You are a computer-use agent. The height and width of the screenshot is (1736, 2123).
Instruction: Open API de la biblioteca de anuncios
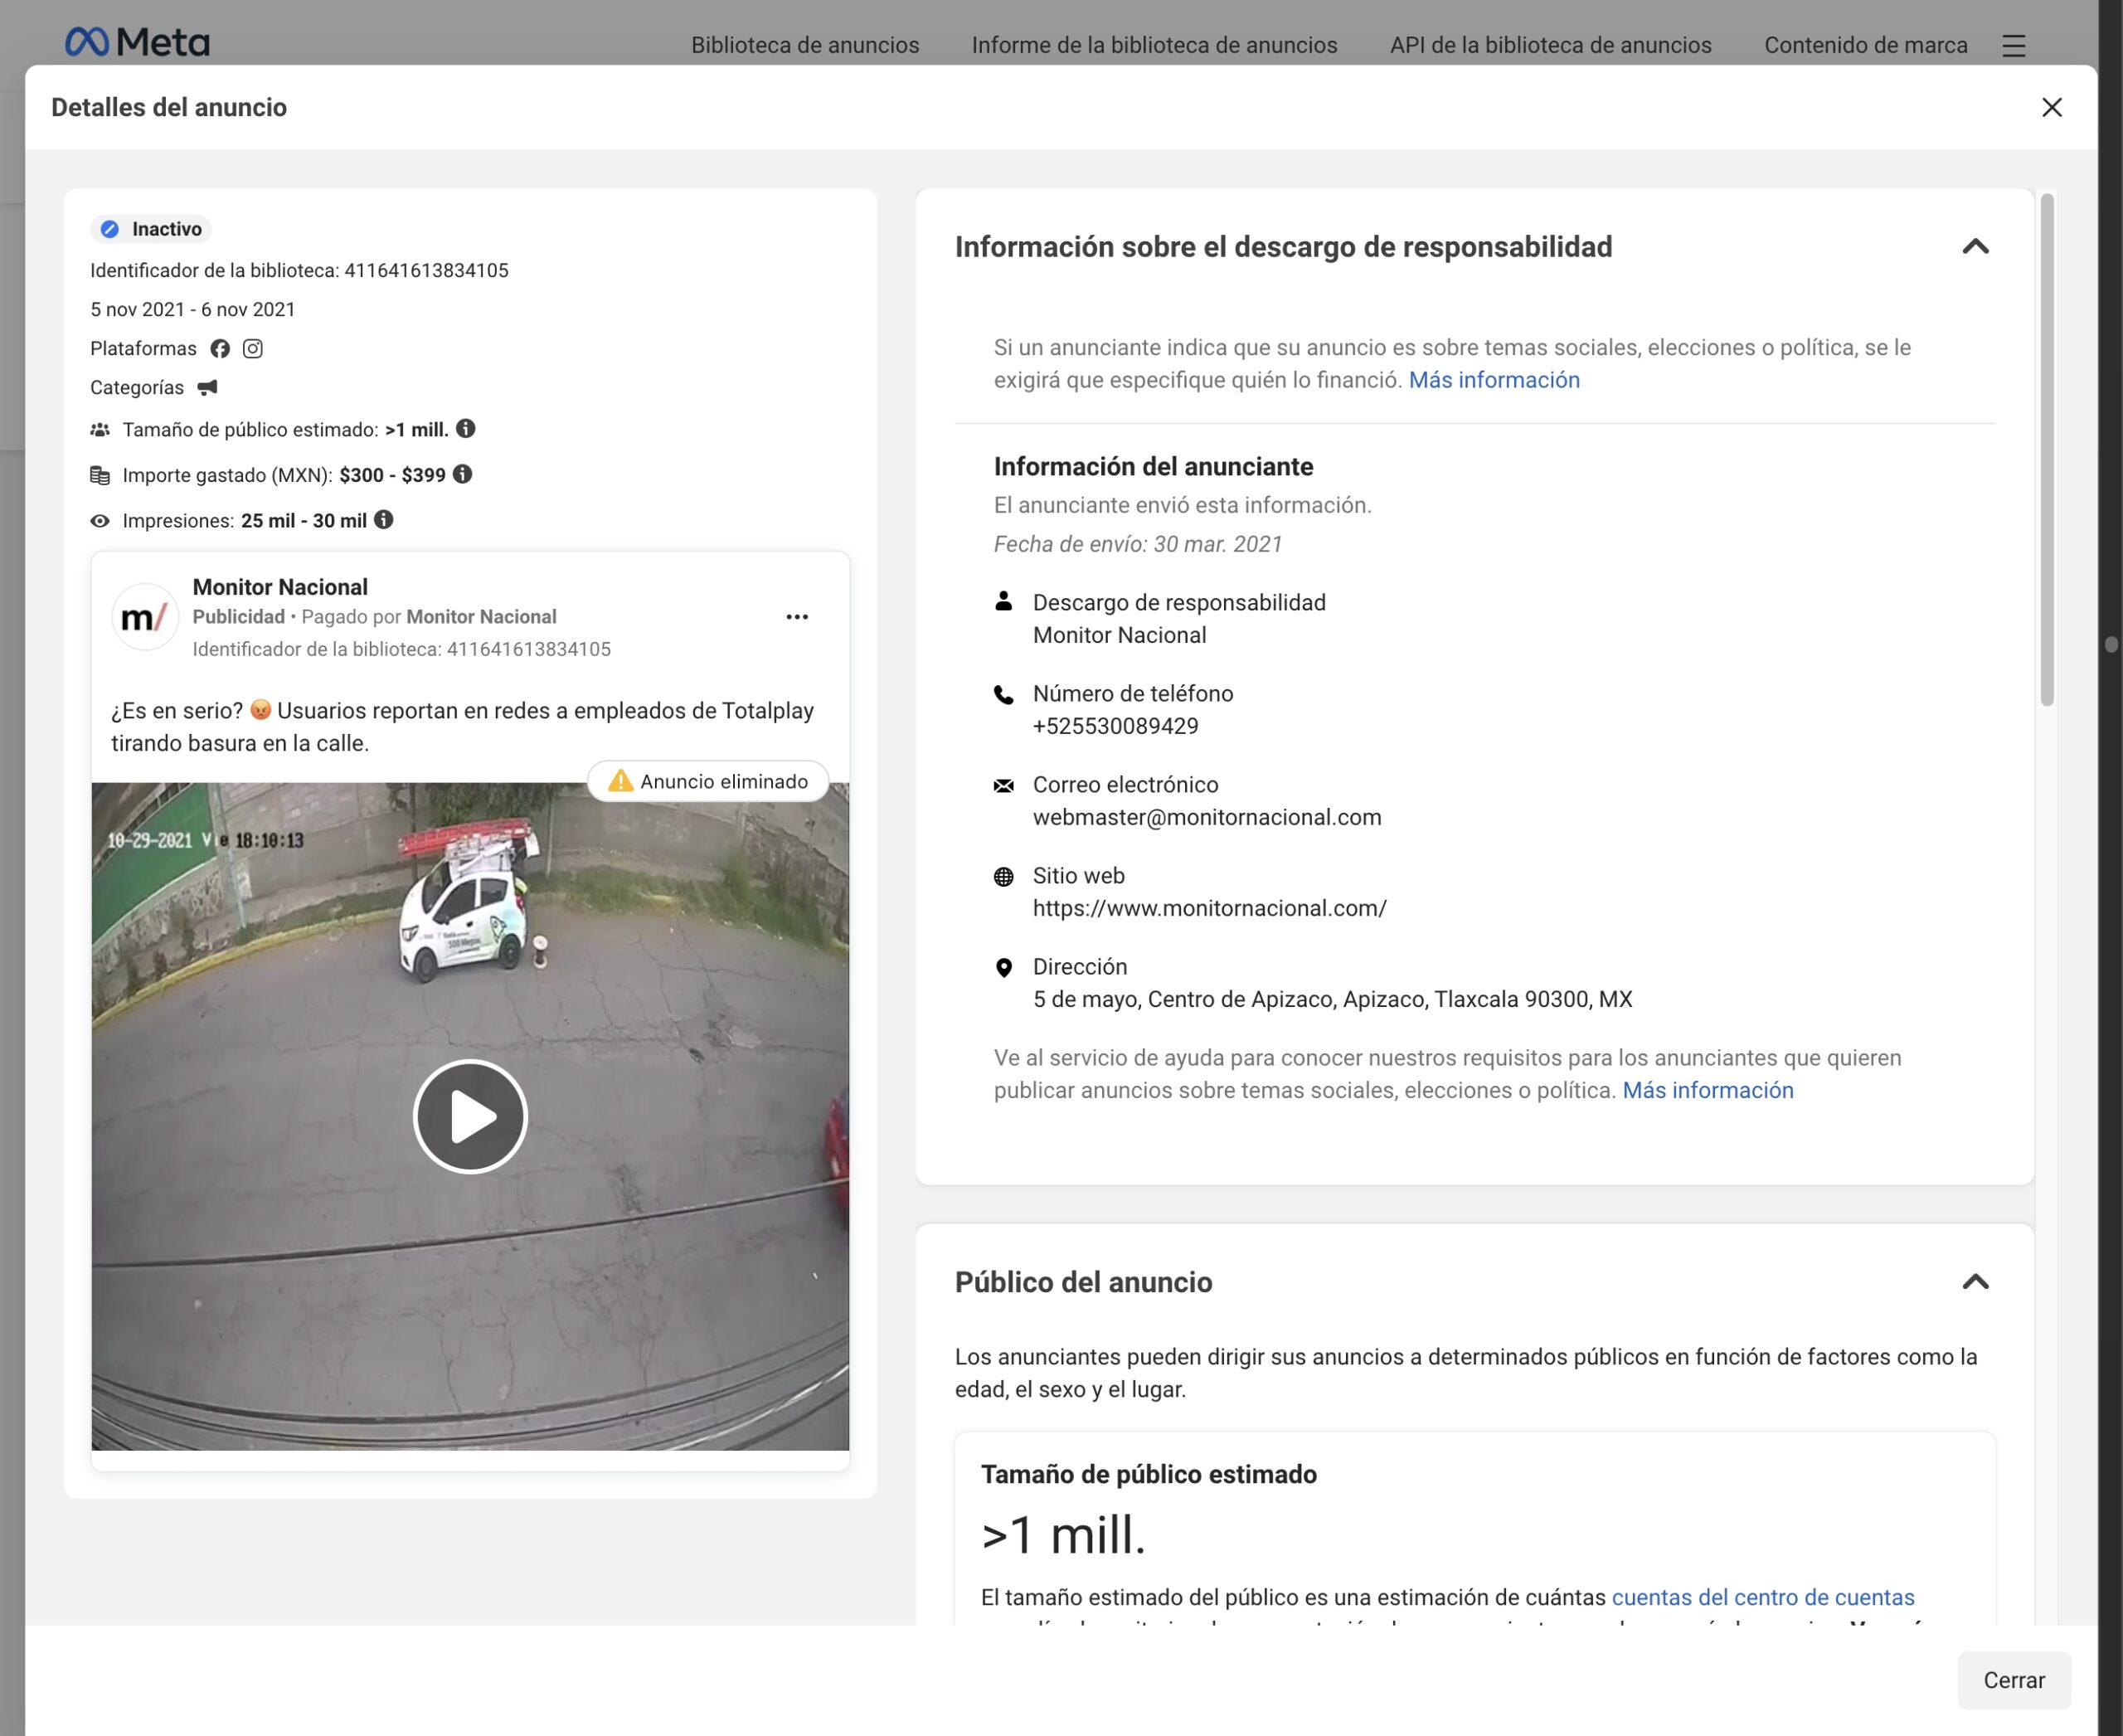[x=1550, y=45]
